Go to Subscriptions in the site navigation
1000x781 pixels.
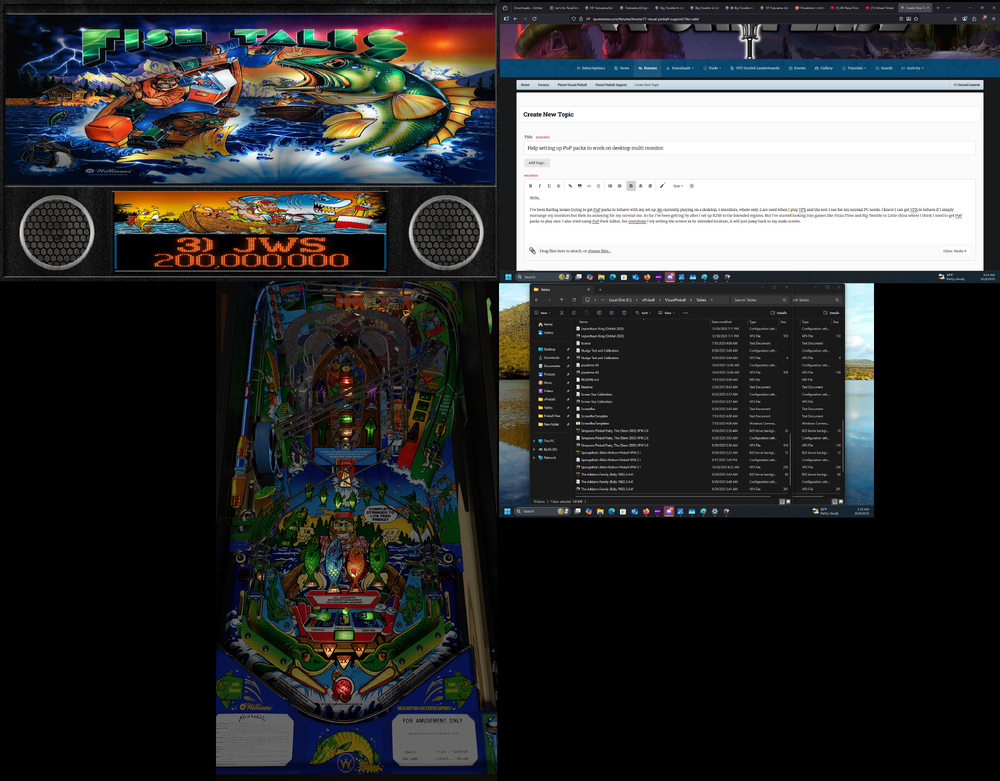tap(591, 68)
